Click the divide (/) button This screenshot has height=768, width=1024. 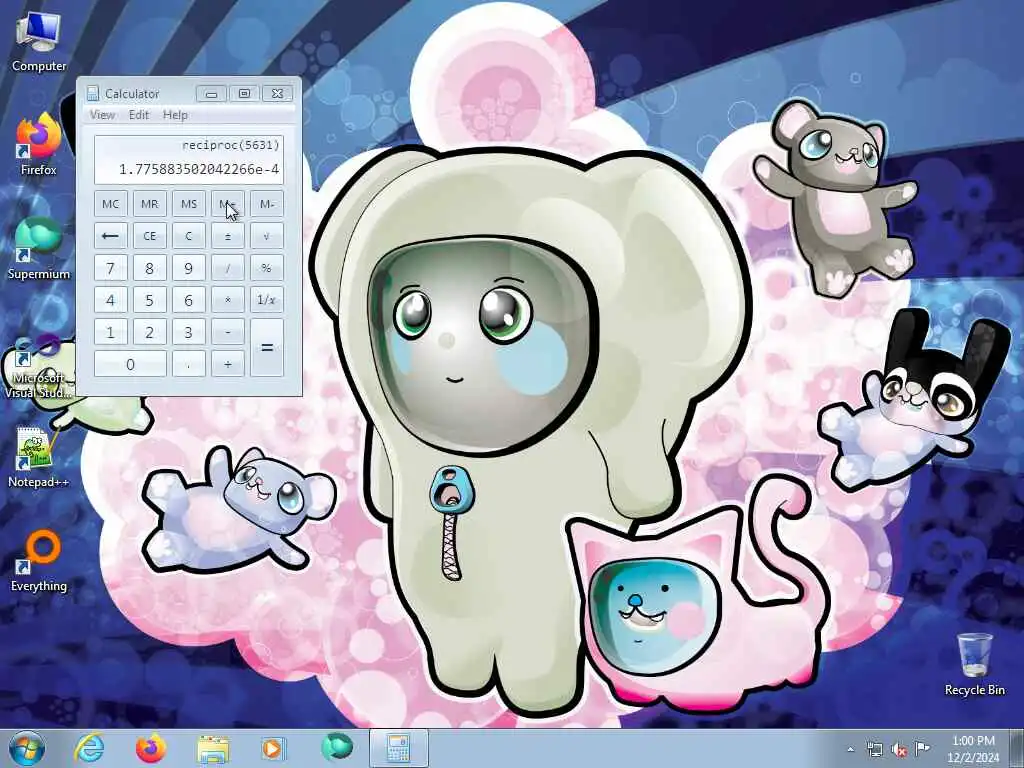pyautogui.click(x=228, y=268)
